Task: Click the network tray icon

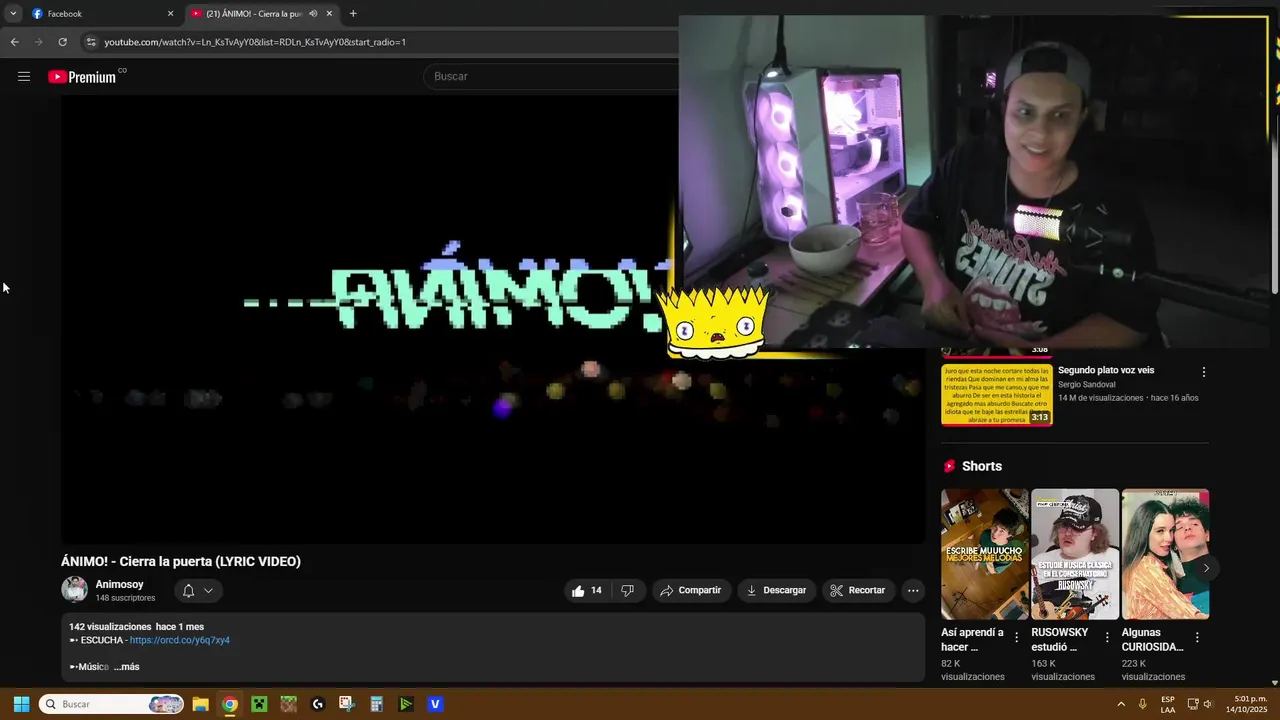Action: [1193, 704]
